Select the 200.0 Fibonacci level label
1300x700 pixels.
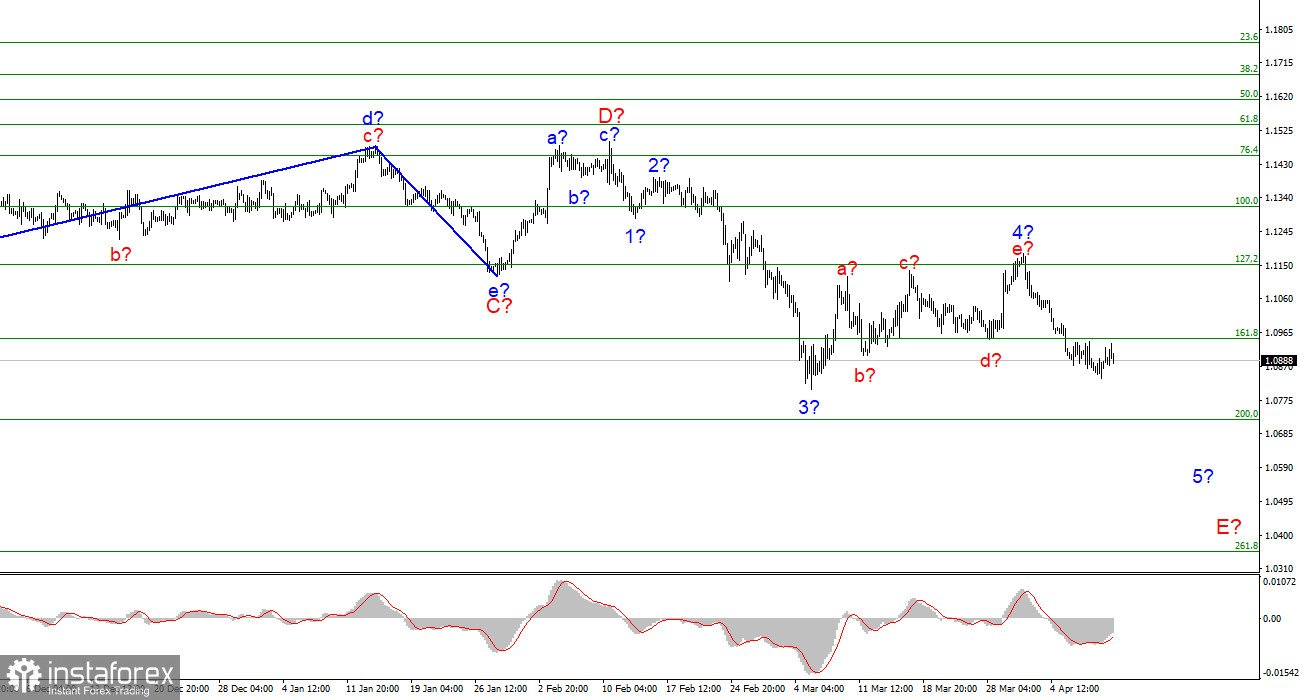1246,414
